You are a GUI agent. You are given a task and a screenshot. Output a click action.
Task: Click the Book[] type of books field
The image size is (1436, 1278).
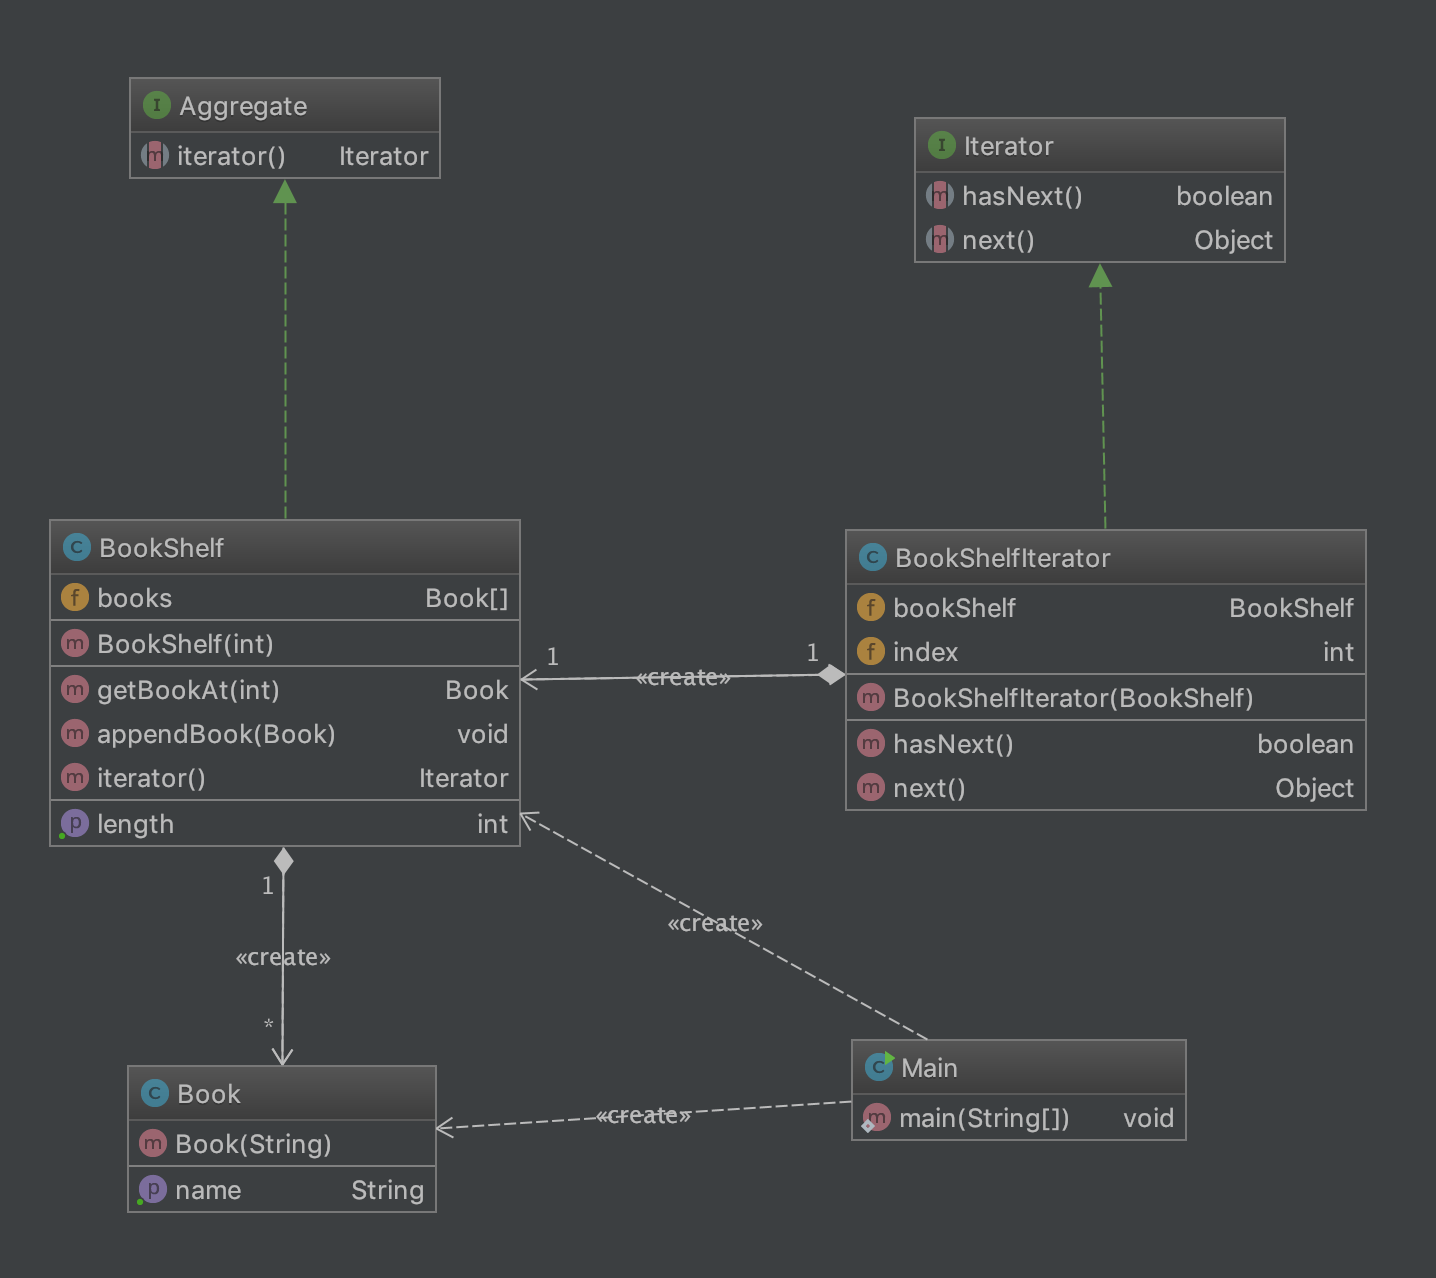(x=467, y=598)
